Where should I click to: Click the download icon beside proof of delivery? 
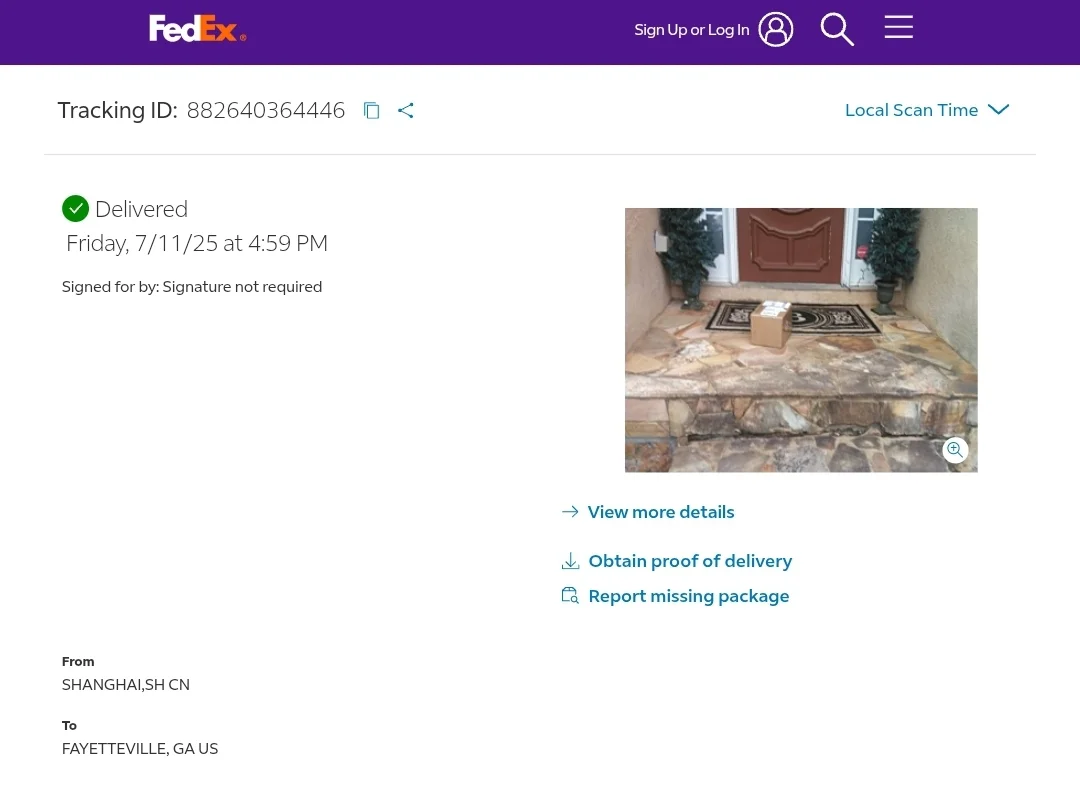coord(570,561)
